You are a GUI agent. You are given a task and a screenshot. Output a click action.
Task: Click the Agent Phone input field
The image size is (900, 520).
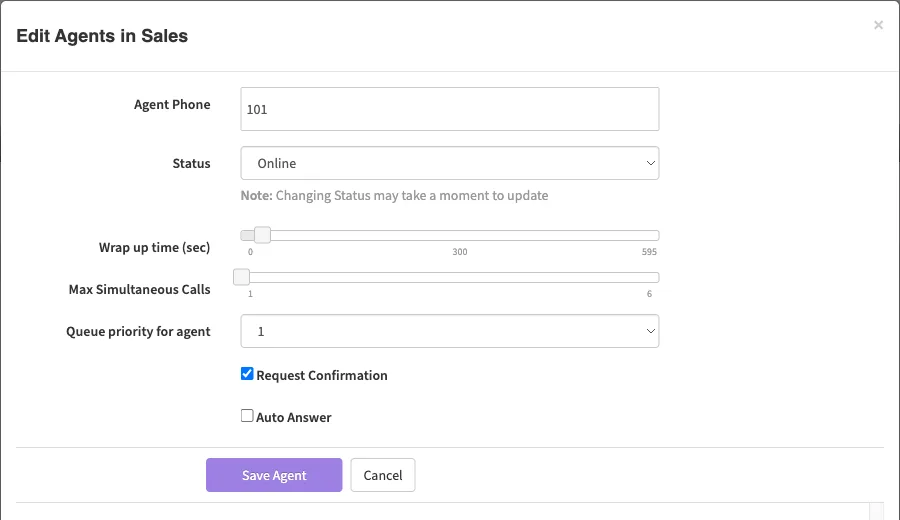point(449,109)
